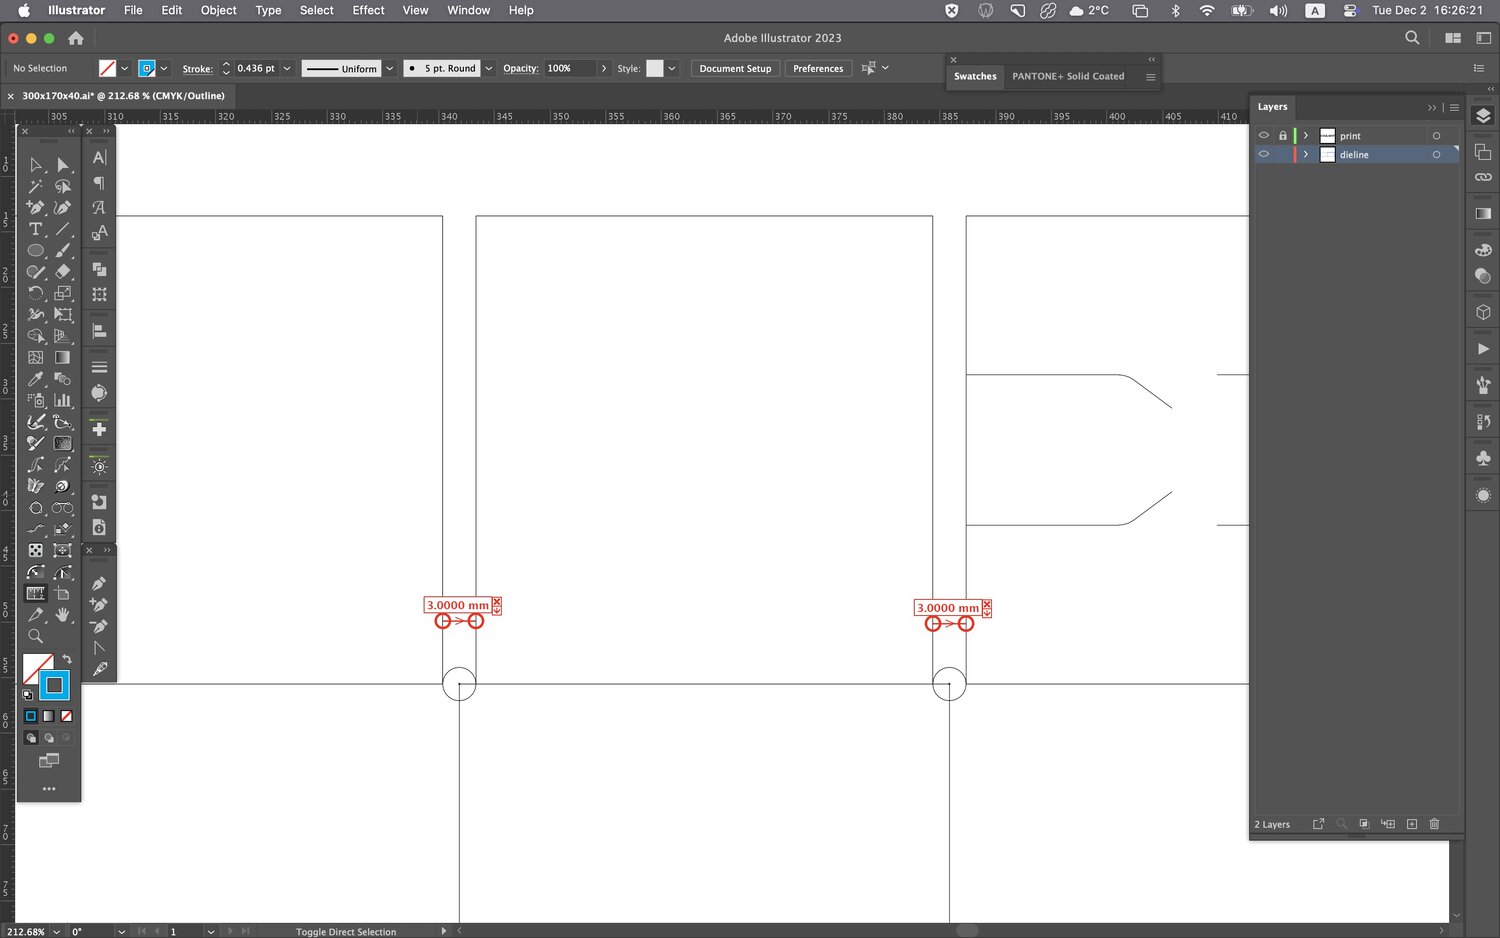Hide the print layer
The image size is (1500, 938).
tap(1264, 135)
